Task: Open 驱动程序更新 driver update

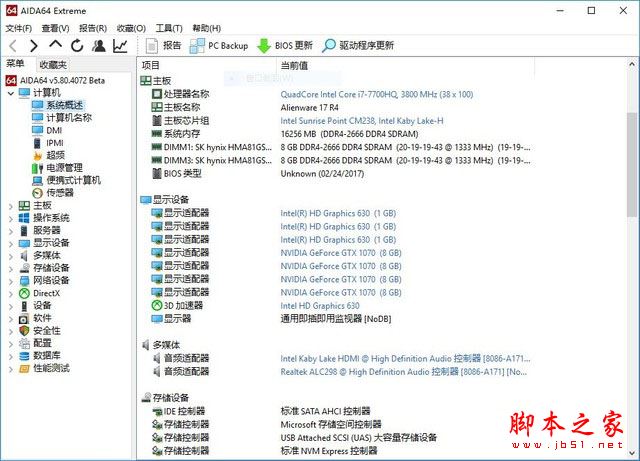Action: (358, 45)
